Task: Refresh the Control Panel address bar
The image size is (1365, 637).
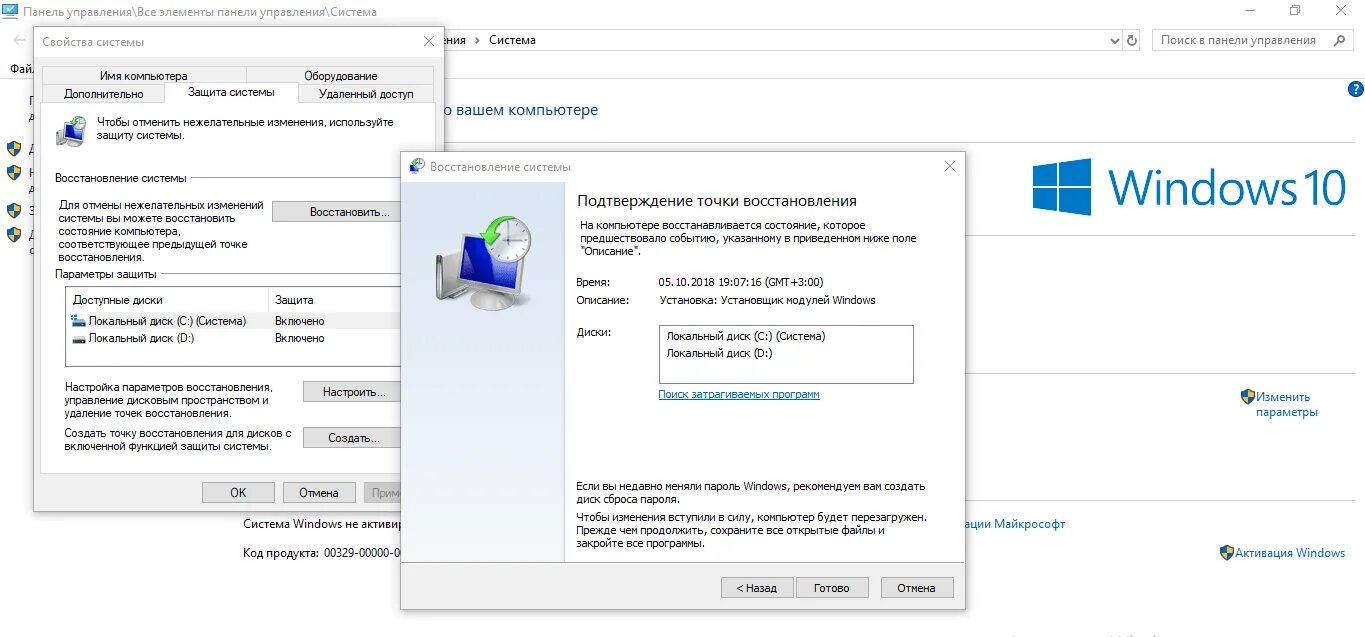Action: (1132, 40)
